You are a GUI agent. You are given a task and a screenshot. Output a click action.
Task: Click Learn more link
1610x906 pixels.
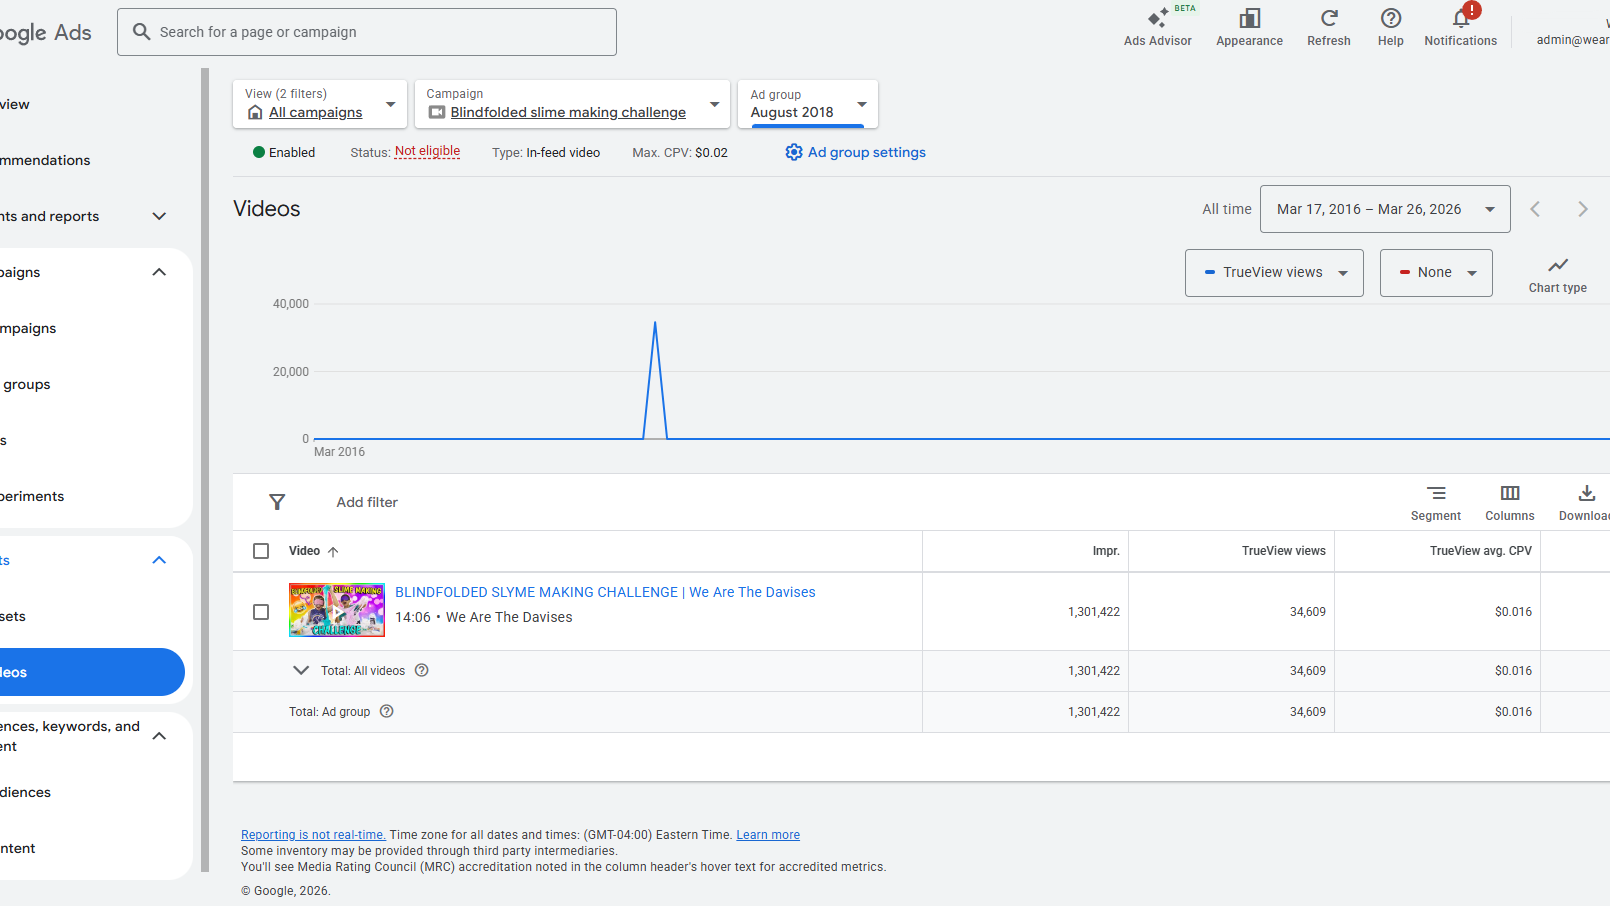coord(768,835)
